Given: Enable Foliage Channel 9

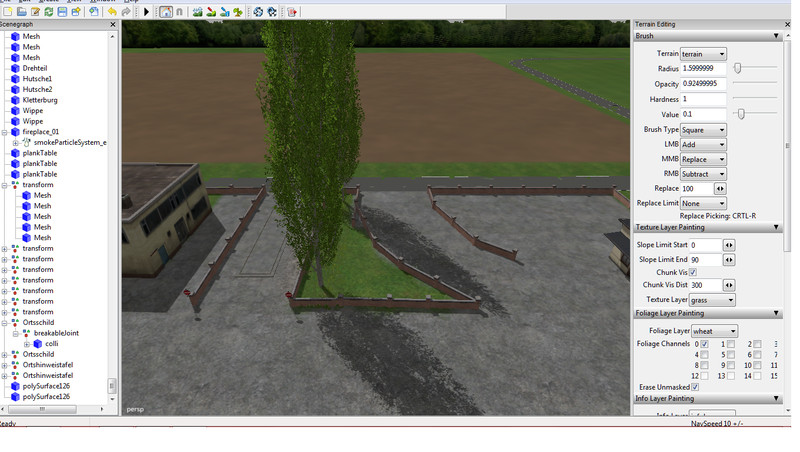Looking at the screenshot, I should [731, 365].
